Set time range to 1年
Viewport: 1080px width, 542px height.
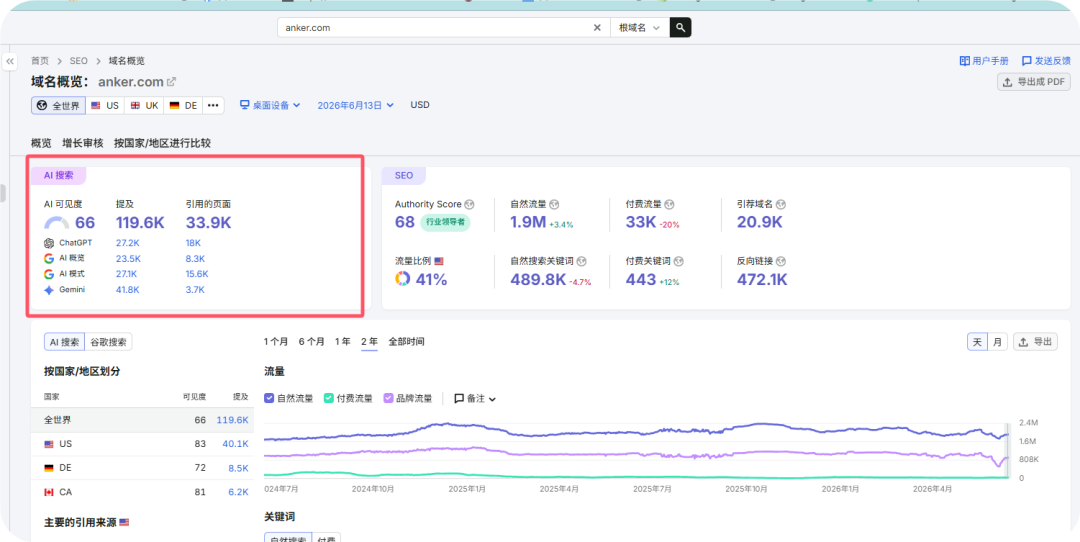pos(342,342)
